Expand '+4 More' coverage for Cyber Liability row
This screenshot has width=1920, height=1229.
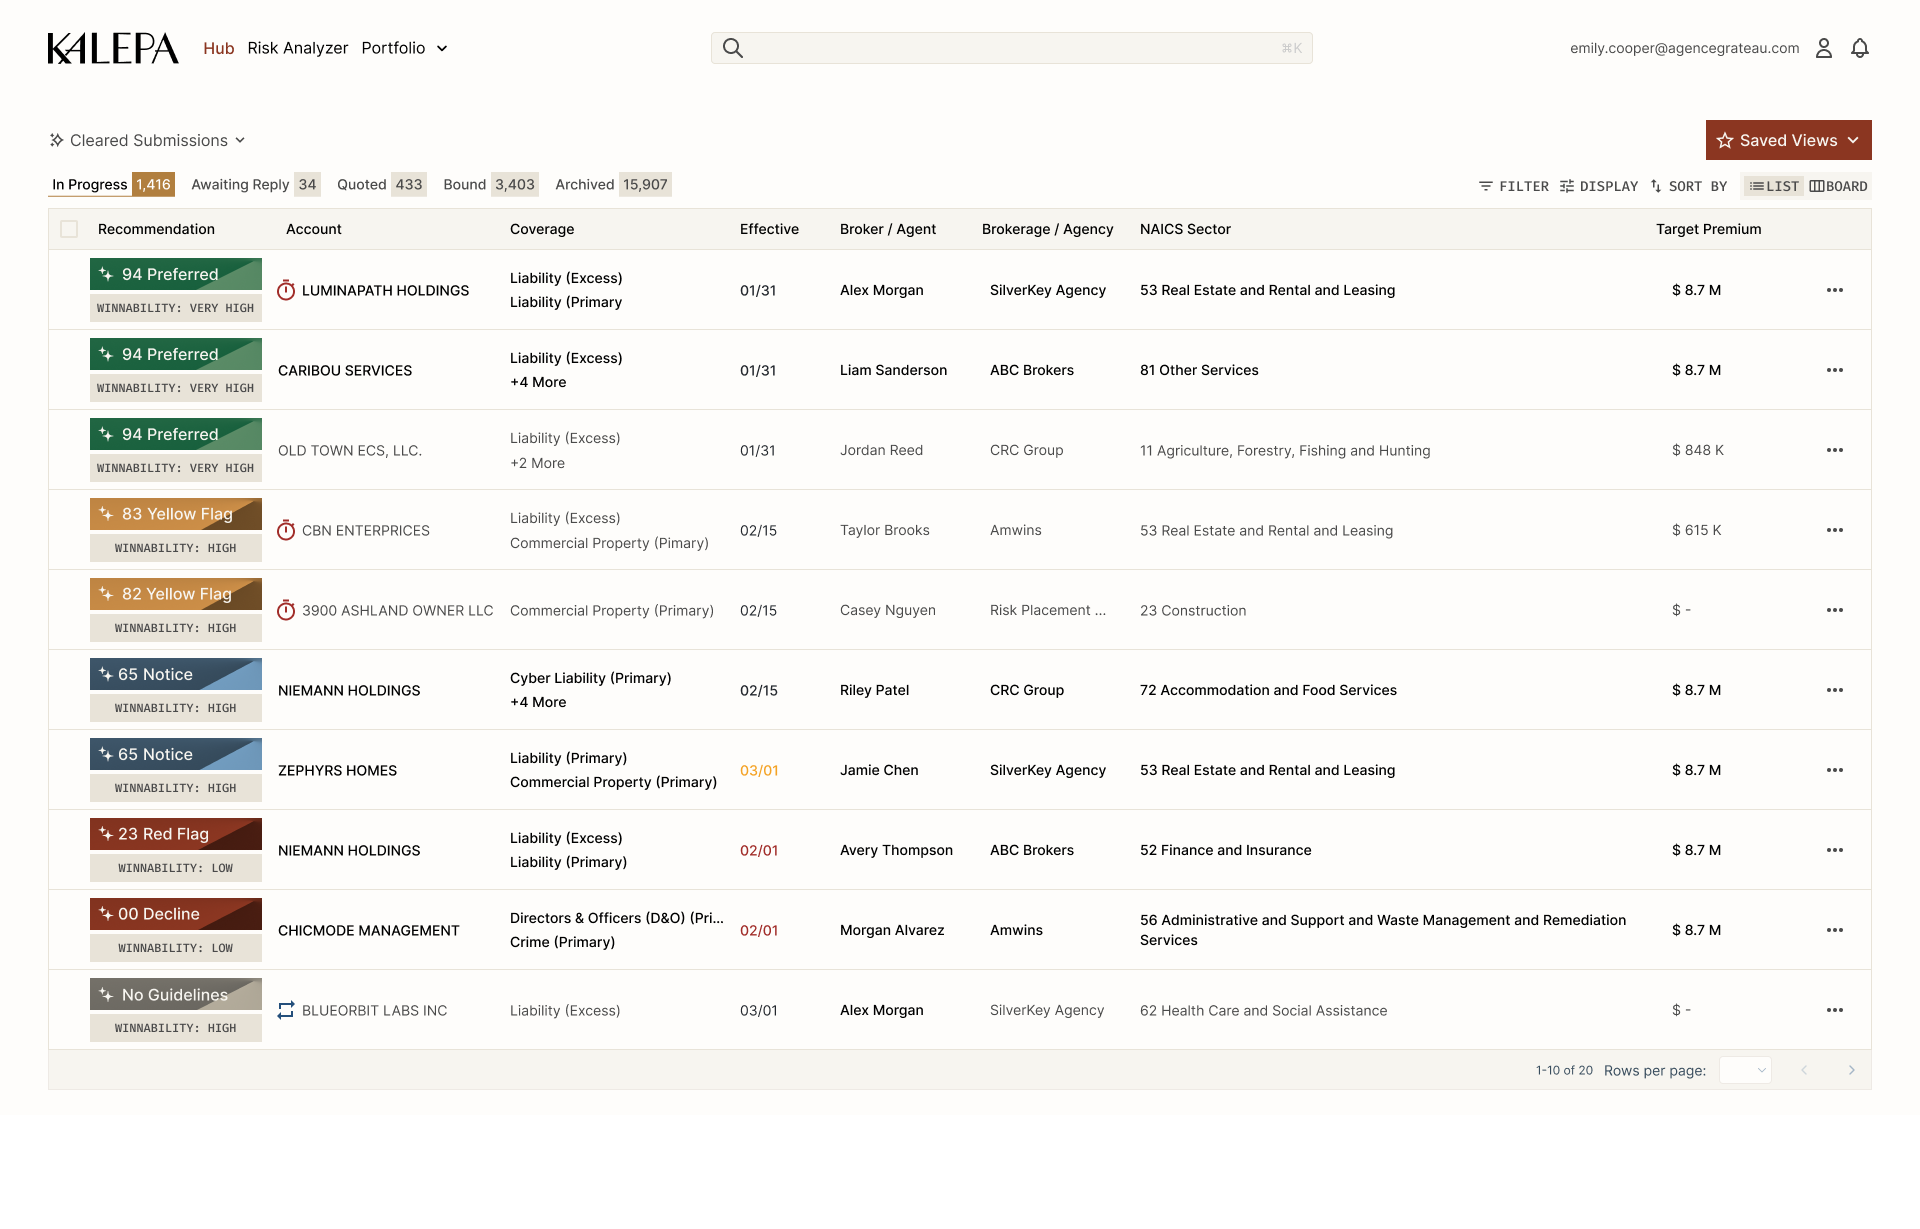[538, 702]
